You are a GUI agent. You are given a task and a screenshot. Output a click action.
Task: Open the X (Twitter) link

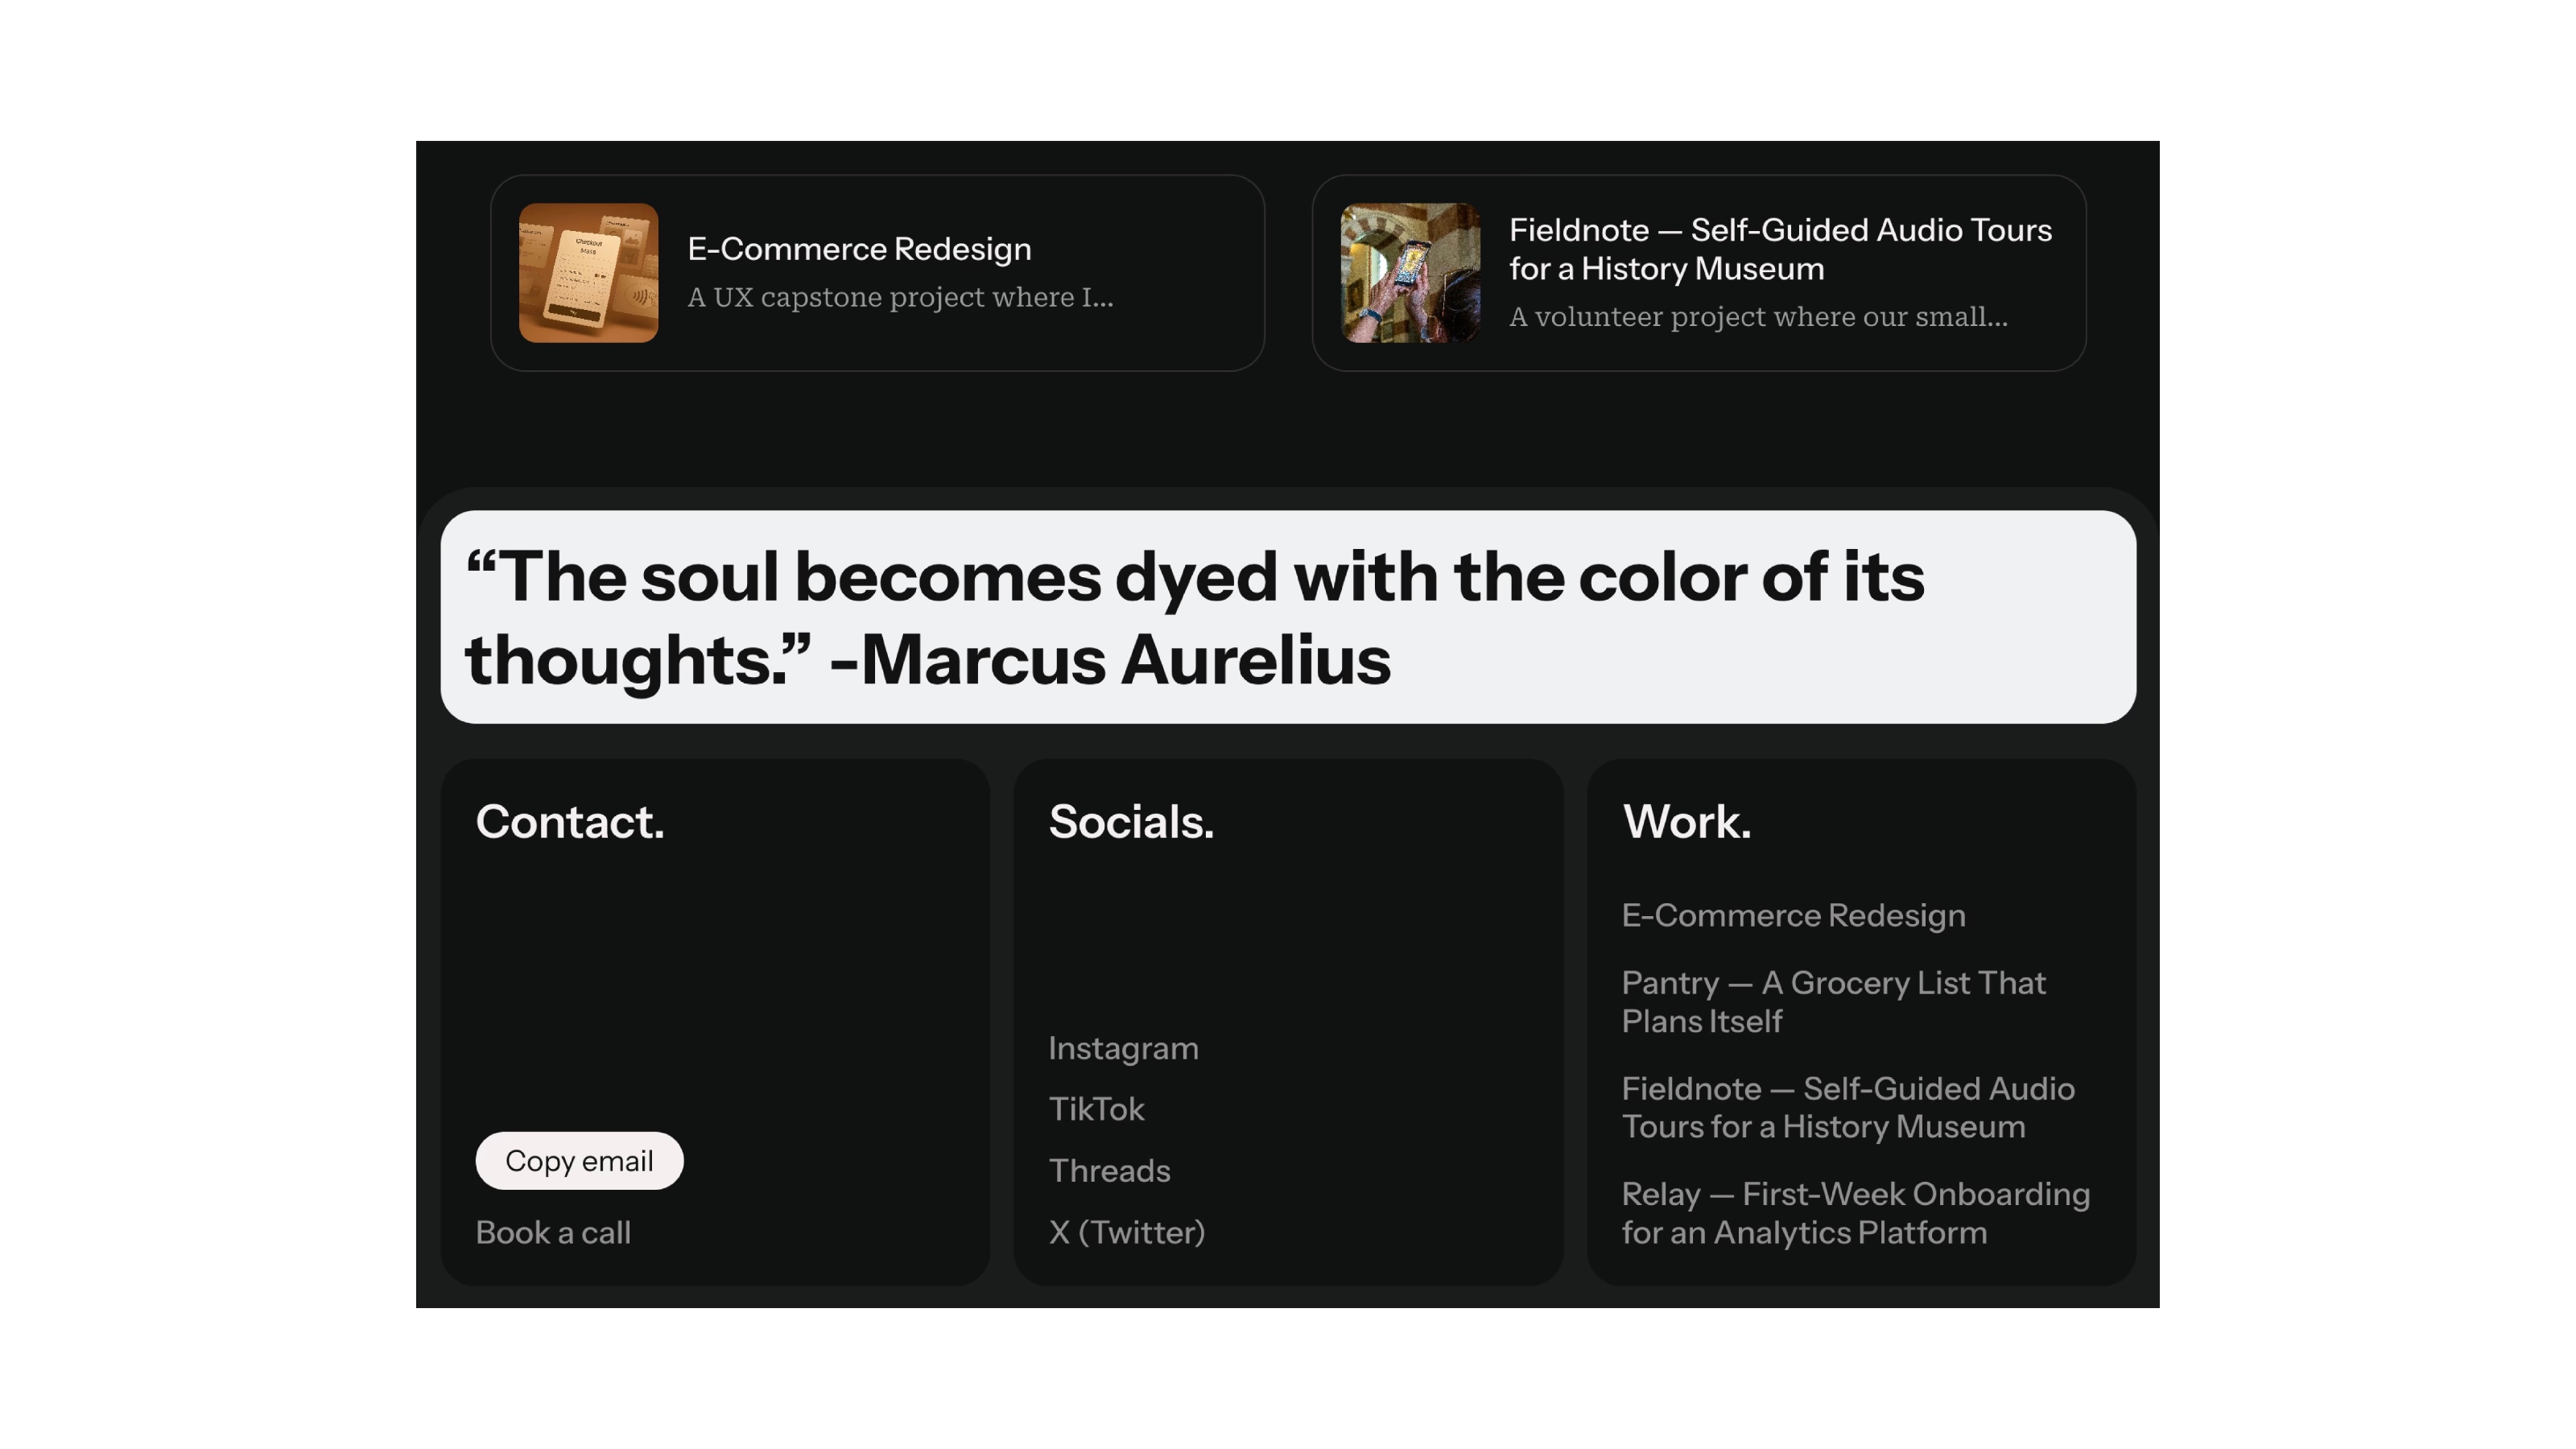point(1127,1232)
